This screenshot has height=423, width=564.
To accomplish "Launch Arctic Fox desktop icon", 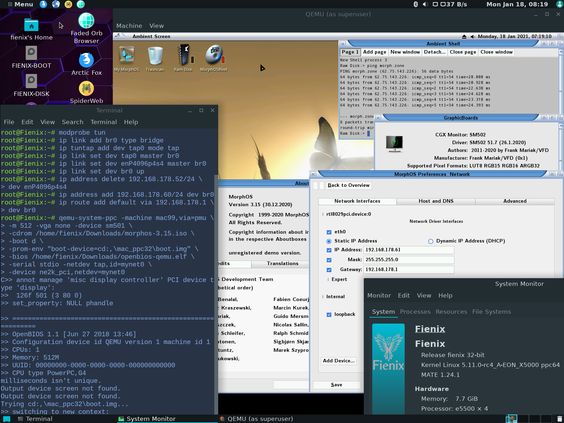I will click(x=86, y=60).
